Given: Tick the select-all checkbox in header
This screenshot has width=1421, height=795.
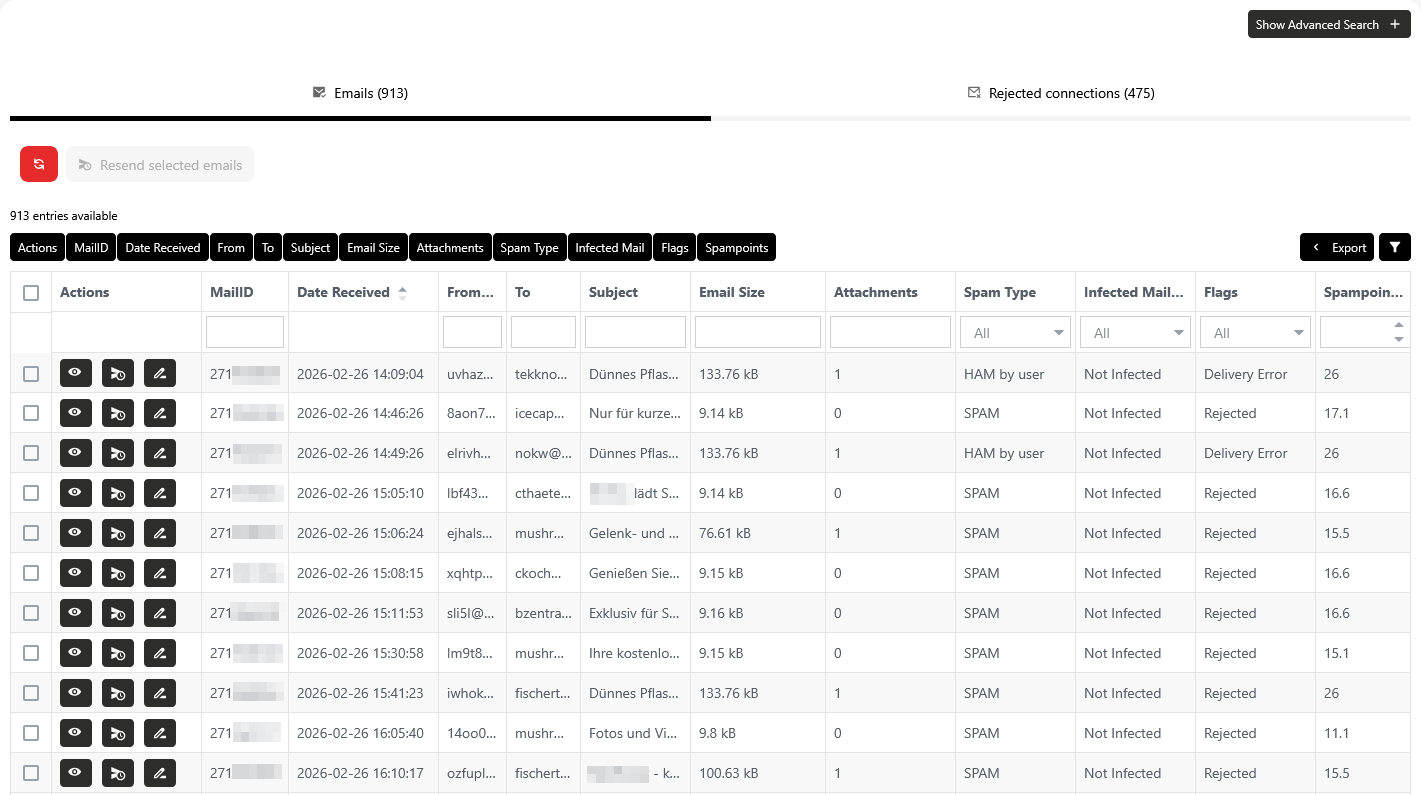Looking at the screenshot, I should click(31, 293).
